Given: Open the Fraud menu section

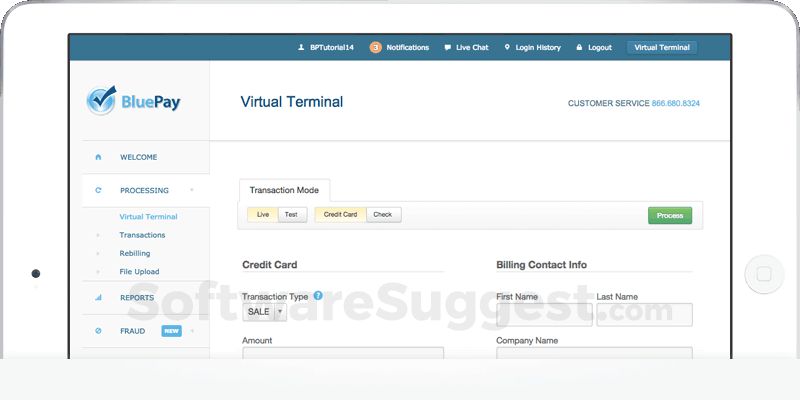Looking at the screenshot, I should point(133,331).
